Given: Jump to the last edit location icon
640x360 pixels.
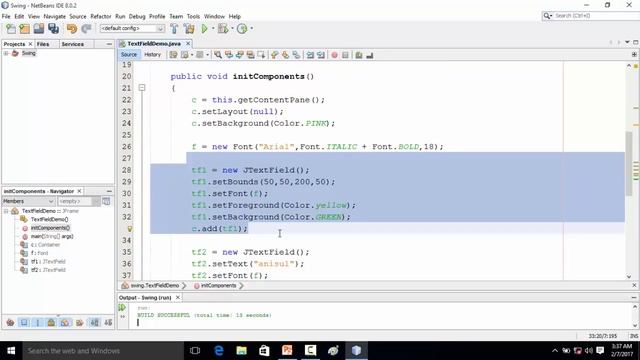Looking at the screenshot, I should 173,55.
